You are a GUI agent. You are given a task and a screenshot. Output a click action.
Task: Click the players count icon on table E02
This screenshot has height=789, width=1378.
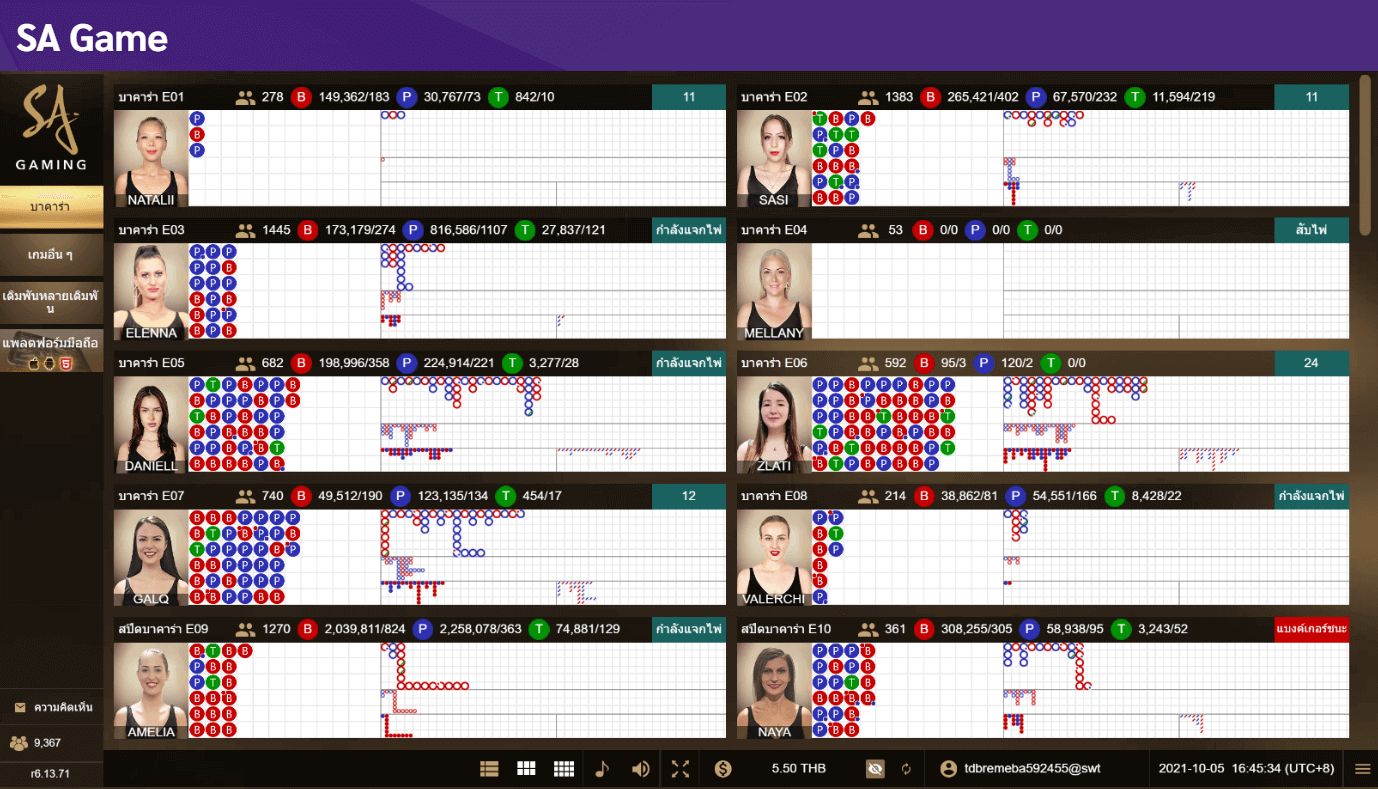pyautogui.click(x=868, y=97)
